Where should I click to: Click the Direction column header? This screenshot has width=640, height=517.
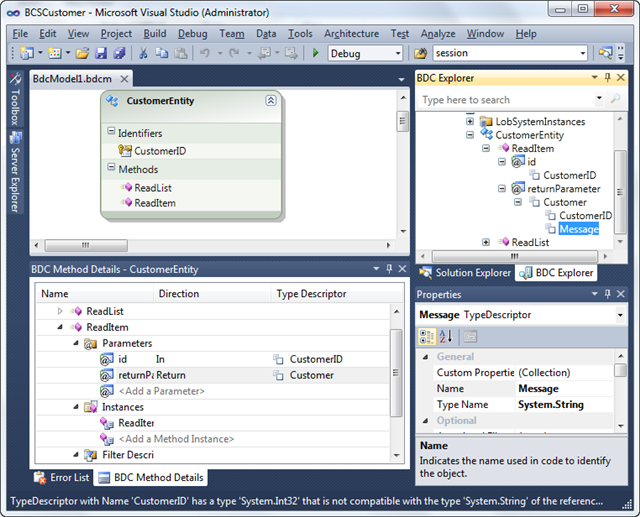click(x=212, y=294)
